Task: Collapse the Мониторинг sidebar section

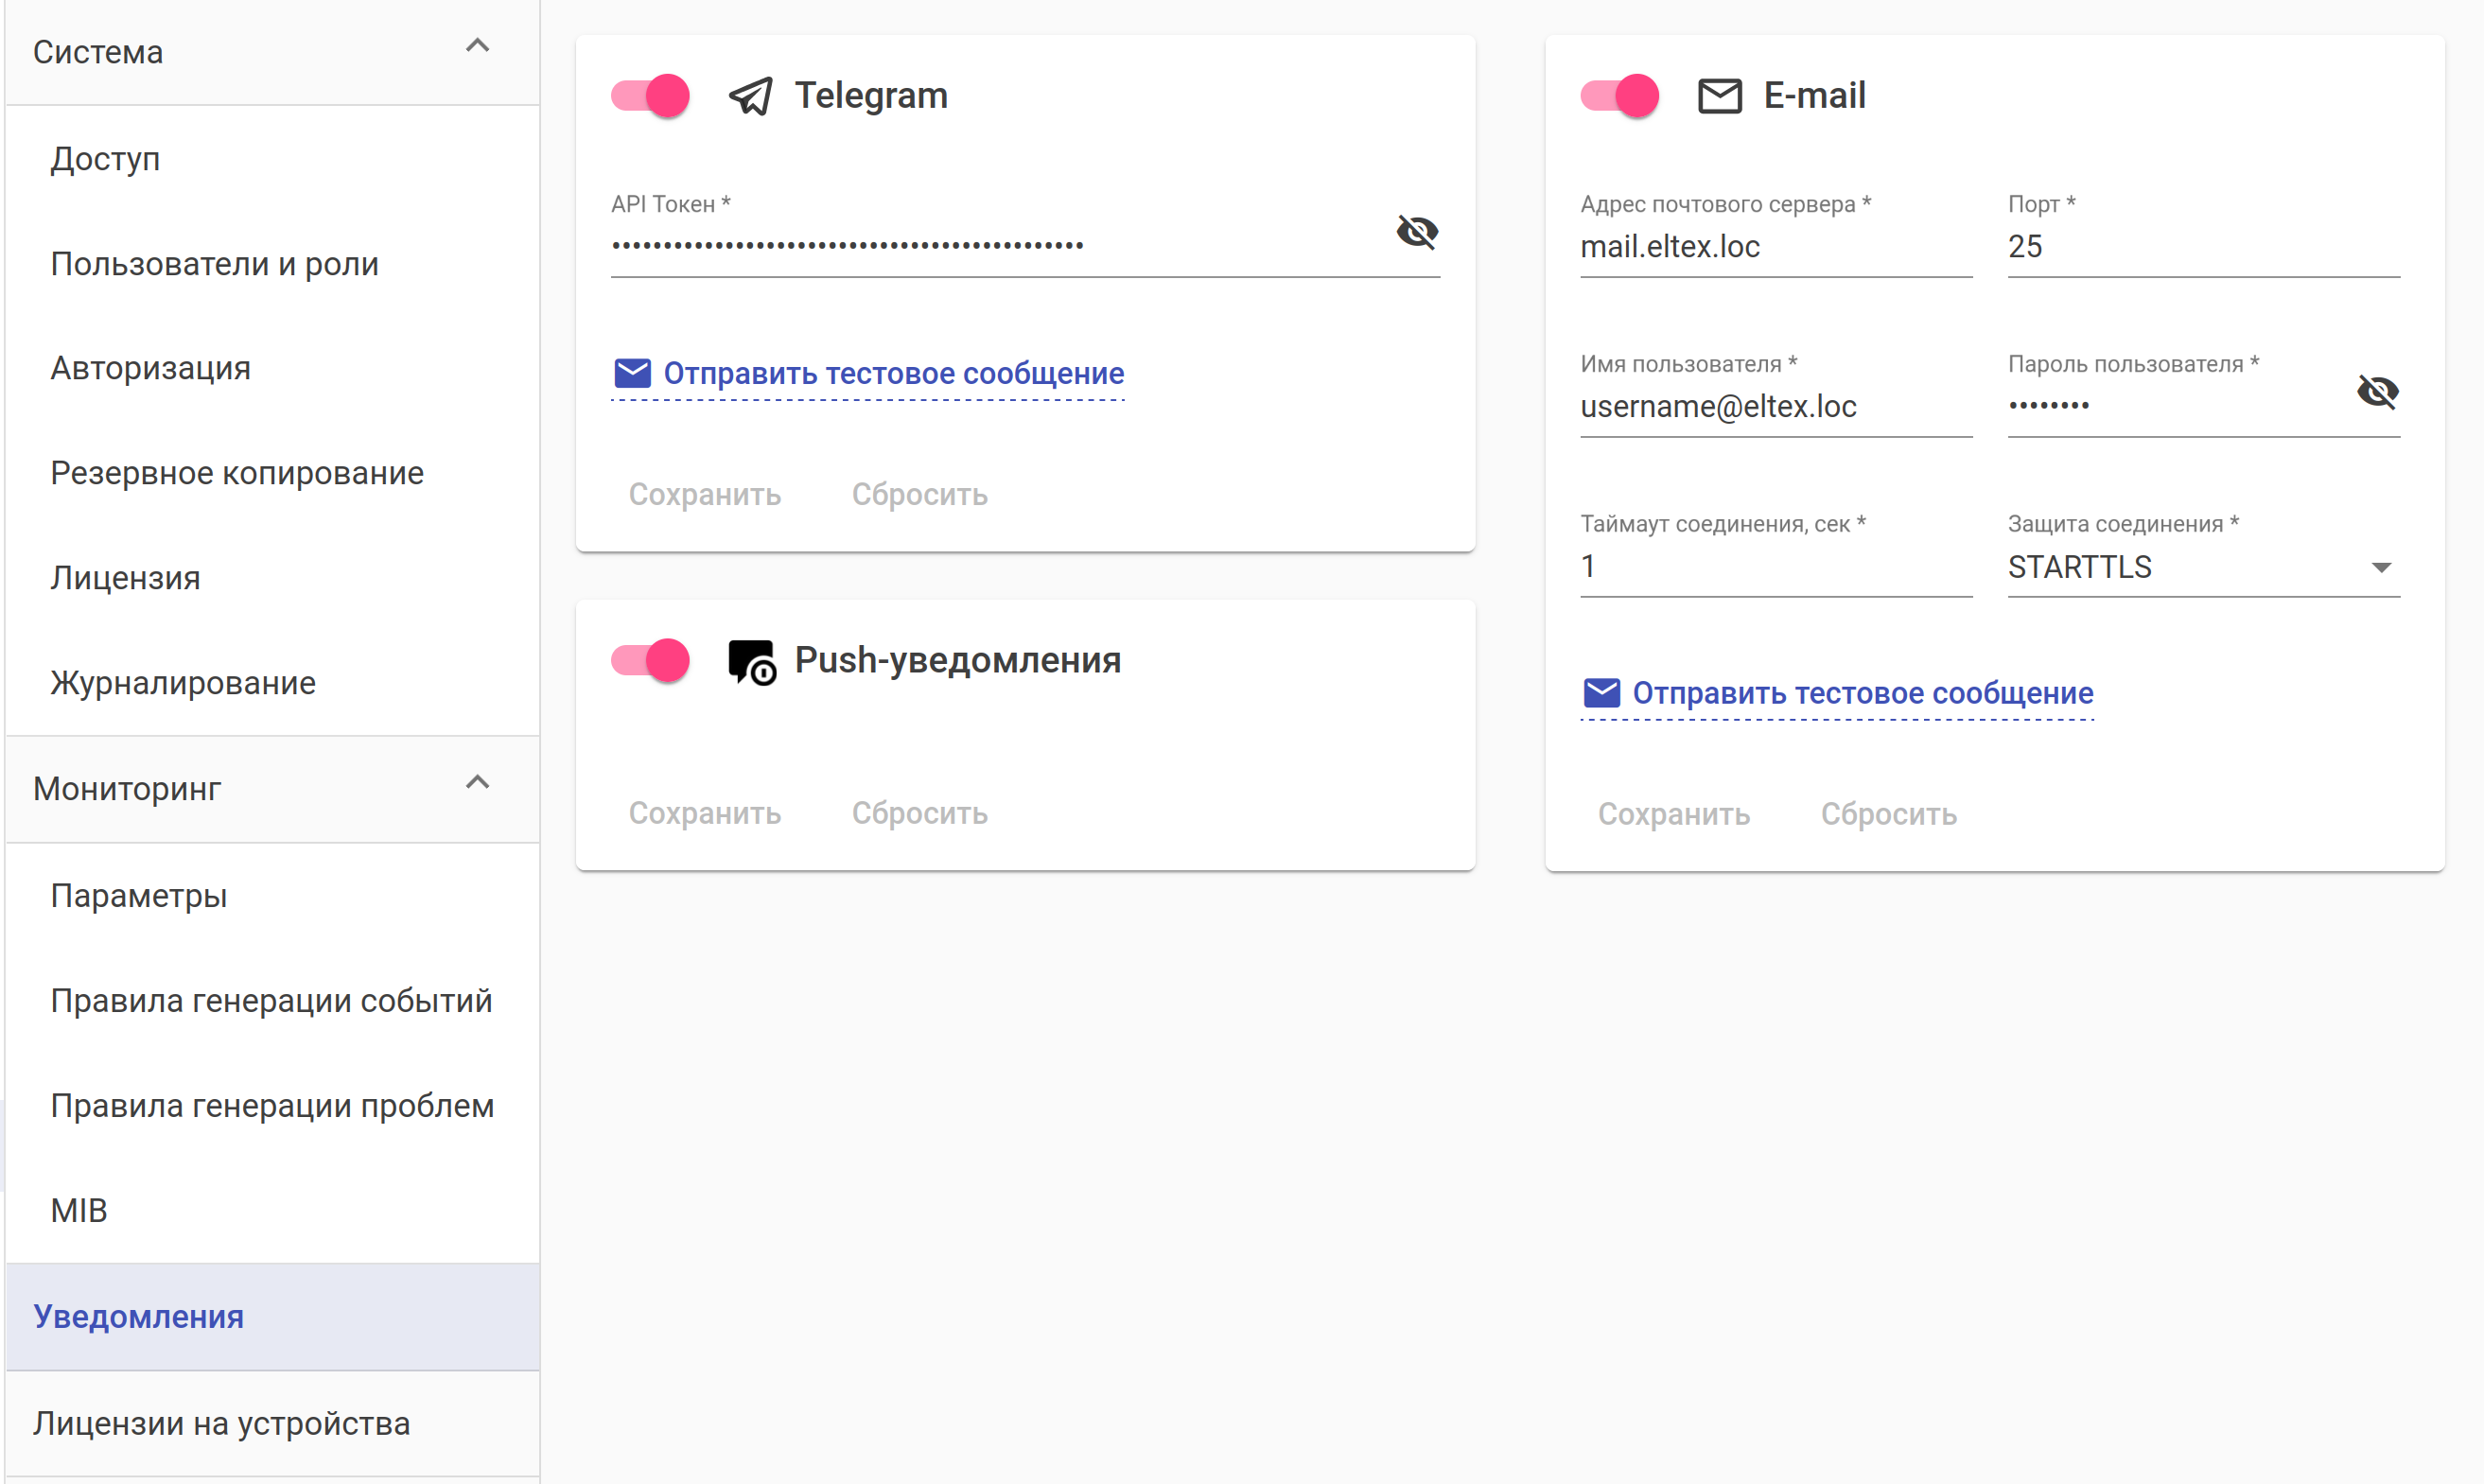Action: [x=477, y=783]
